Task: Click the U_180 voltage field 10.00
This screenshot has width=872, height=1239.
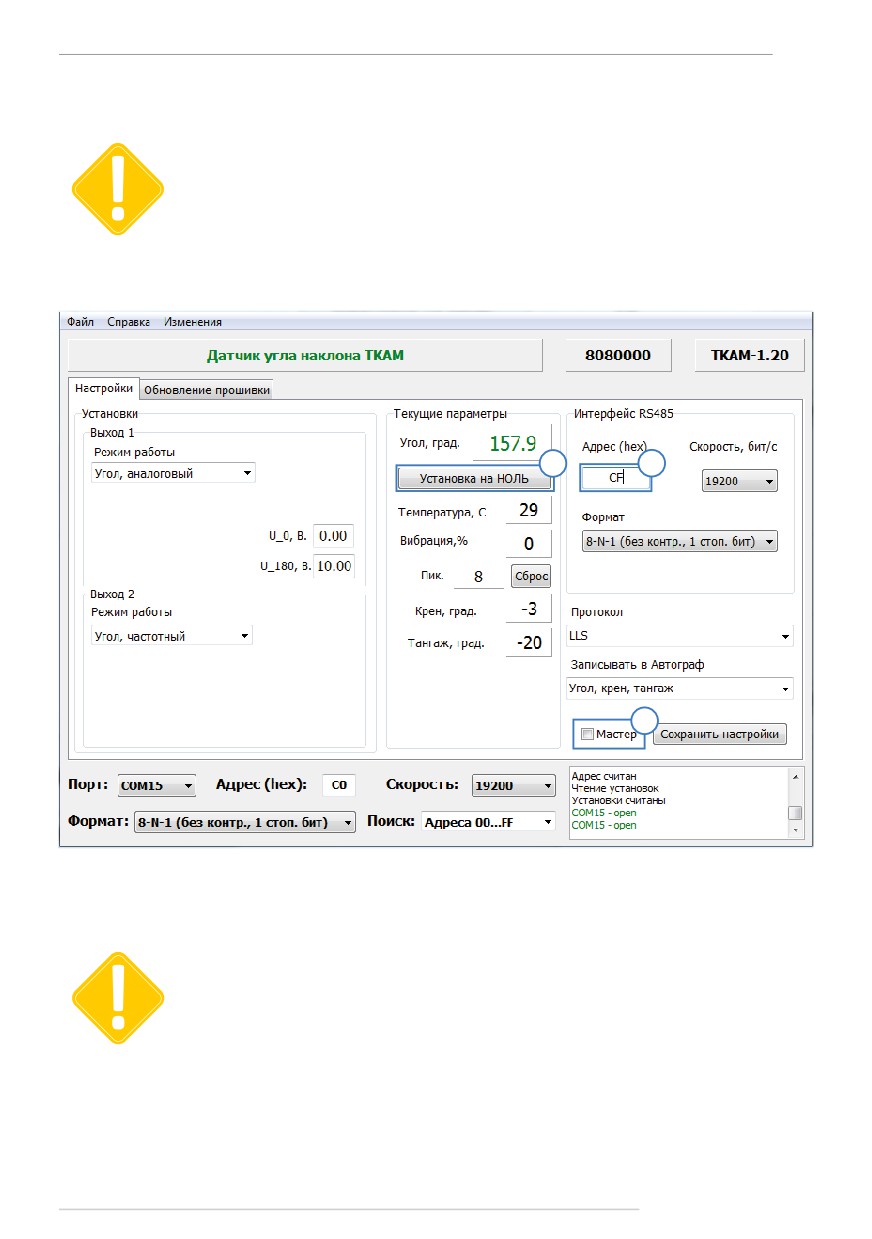Action: coord(333,566)
